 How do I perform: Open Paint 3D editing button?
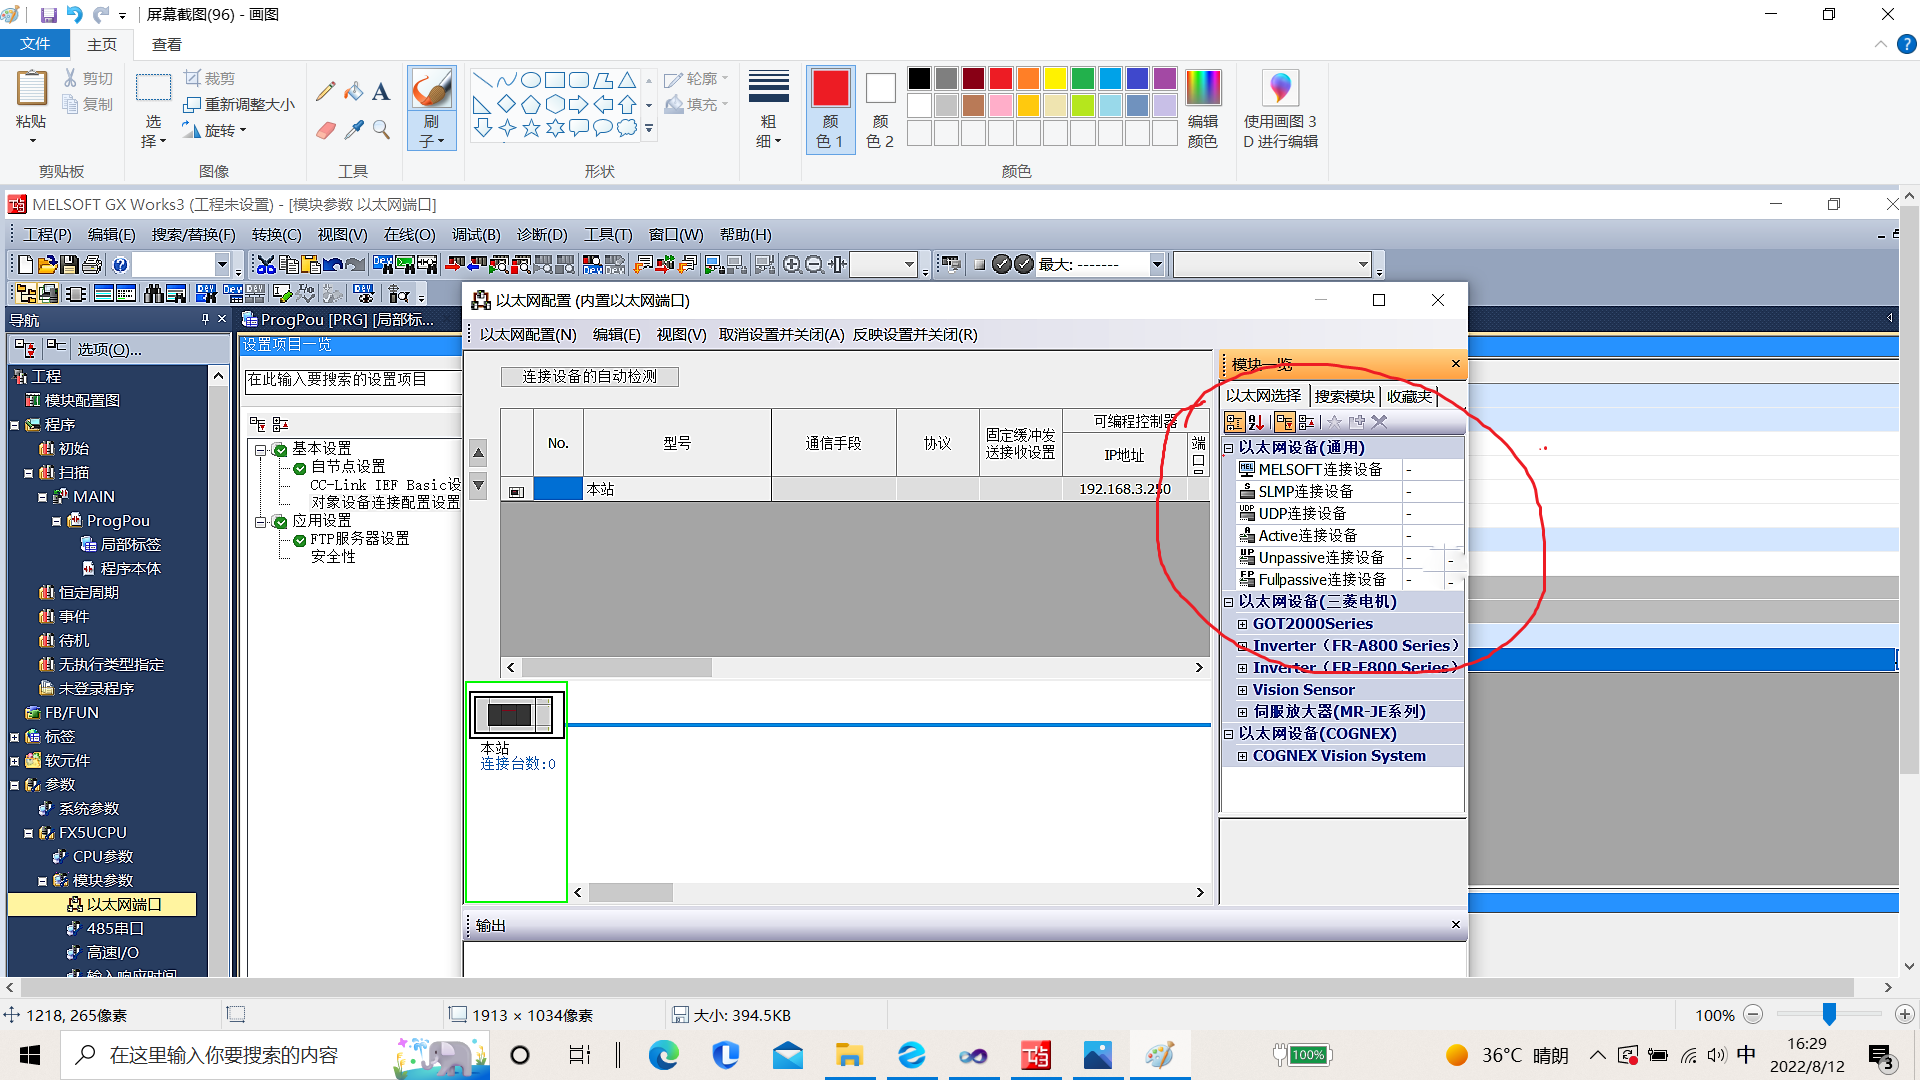pos(1280,90)
